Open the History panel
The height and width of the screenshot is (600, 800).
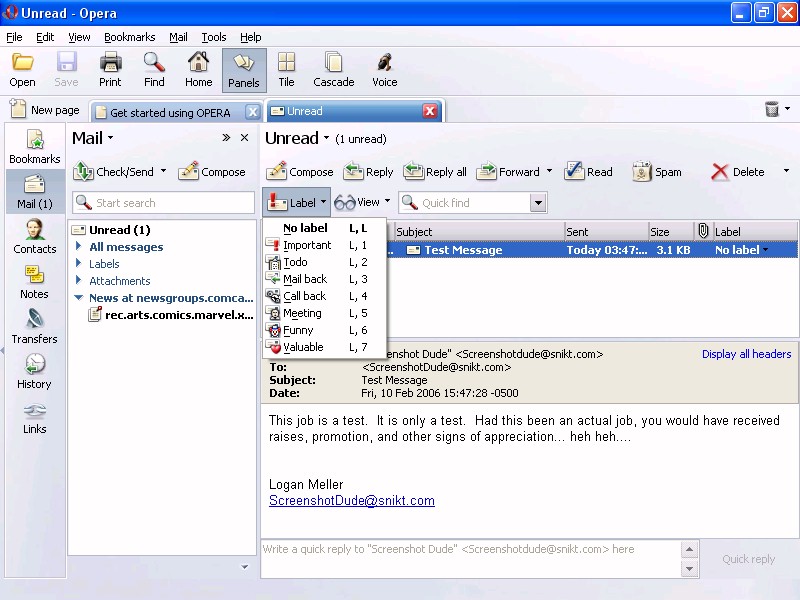[35, 371]
